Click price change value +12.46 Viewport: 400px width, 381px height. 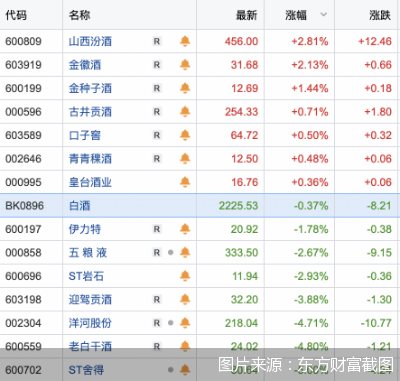pyautogui.click(x=375, y=41)
